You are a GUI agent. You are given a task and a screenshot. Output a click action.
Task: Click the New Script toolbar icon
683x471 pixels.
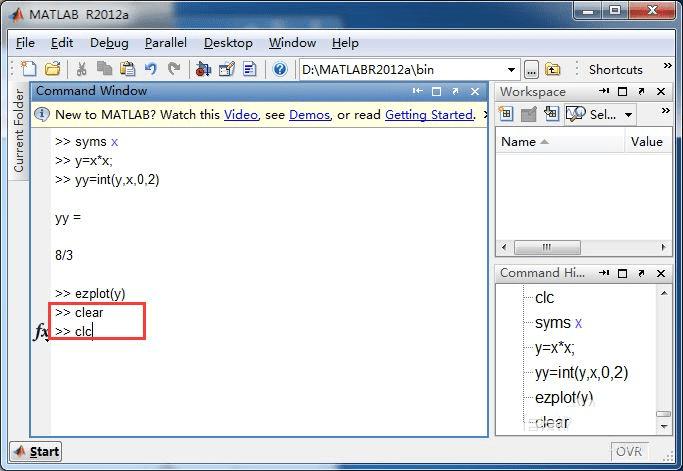pyautogui.click(x=29, y=69)
